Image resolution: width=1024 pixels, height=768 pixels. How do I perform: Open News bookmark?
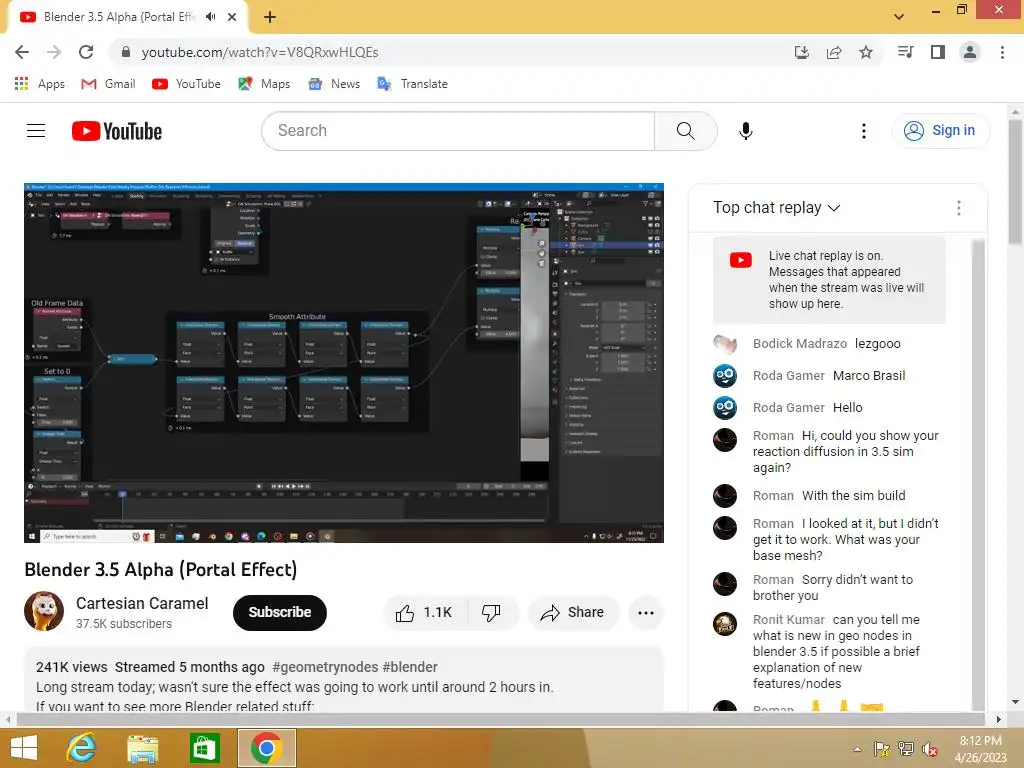point(334,84)
